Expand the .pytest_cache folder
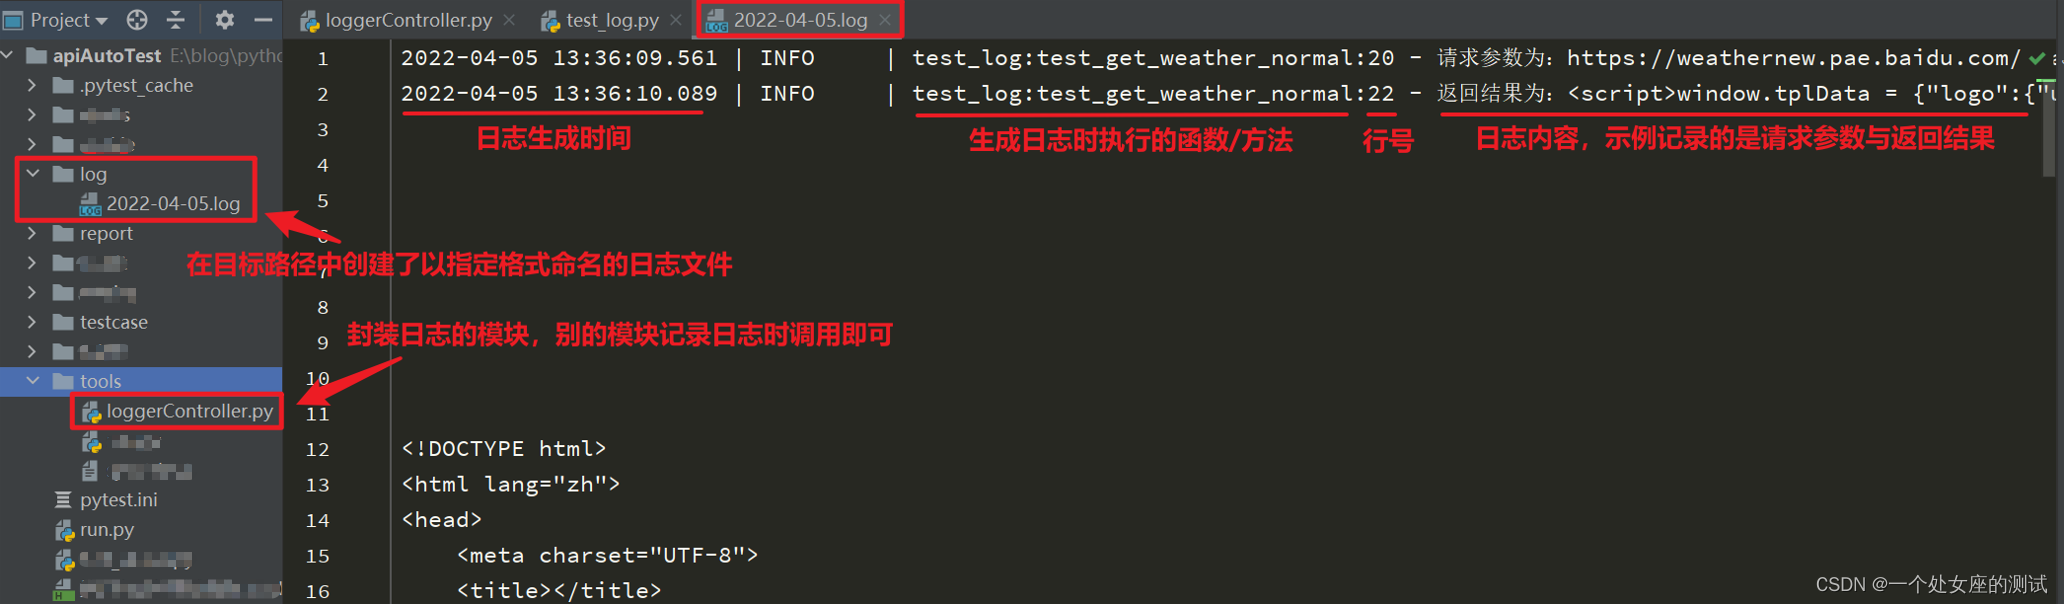This screenshot has height=604, width=2064. pyautogui.click(x=33, y=85)
